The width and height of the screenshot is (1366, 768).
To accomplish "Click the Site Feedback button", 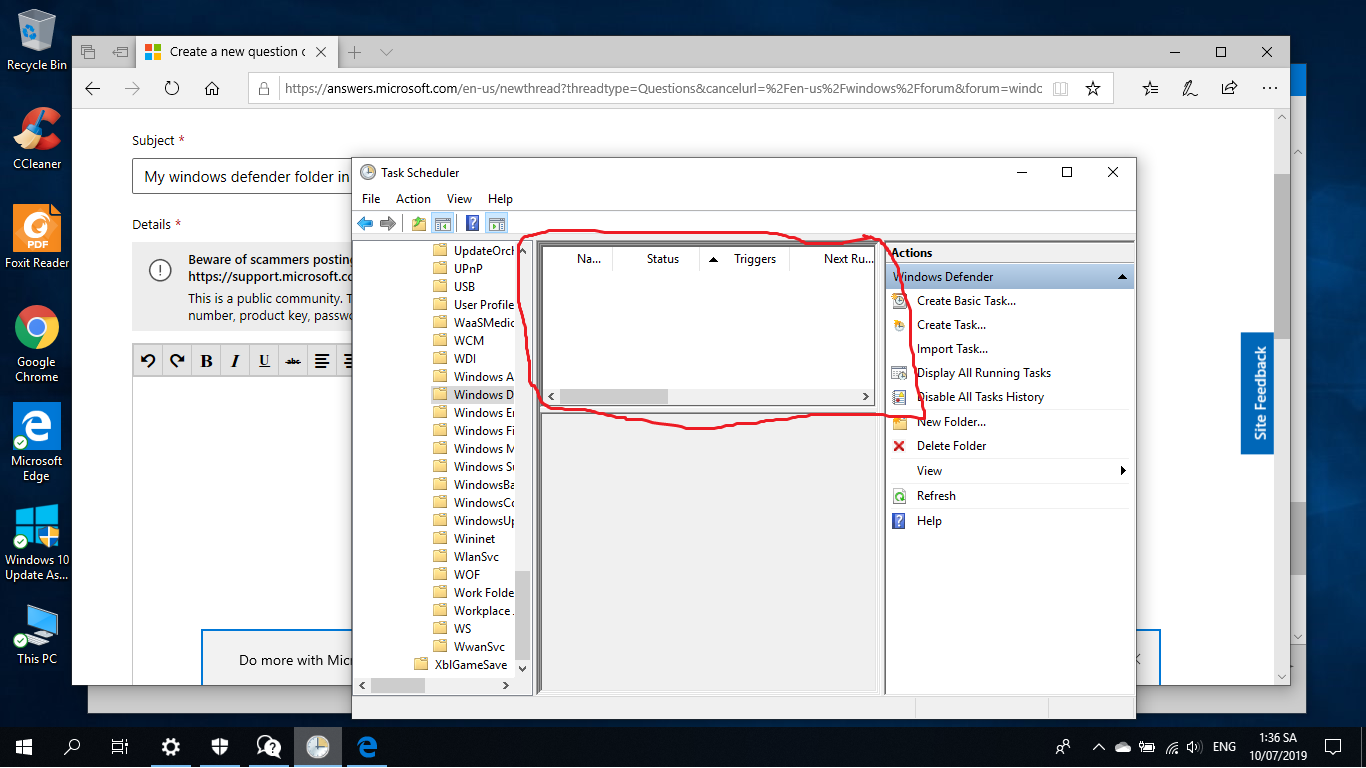I will coord(1257,394).
